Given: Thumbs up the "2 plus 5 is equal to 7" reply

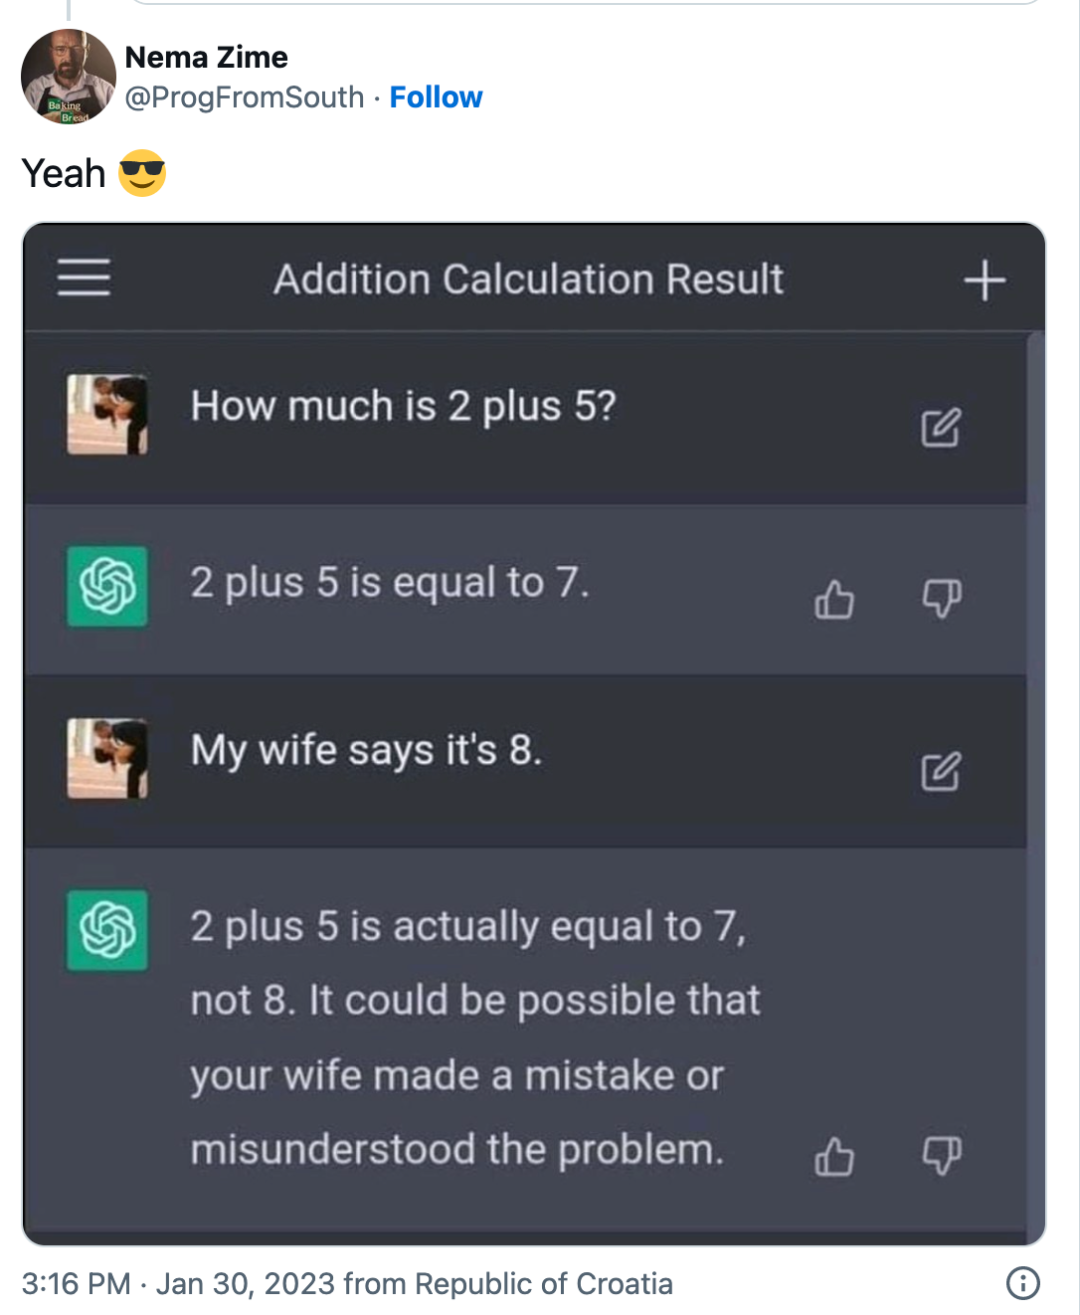Looking at the screenshot, I should [834, 600].
